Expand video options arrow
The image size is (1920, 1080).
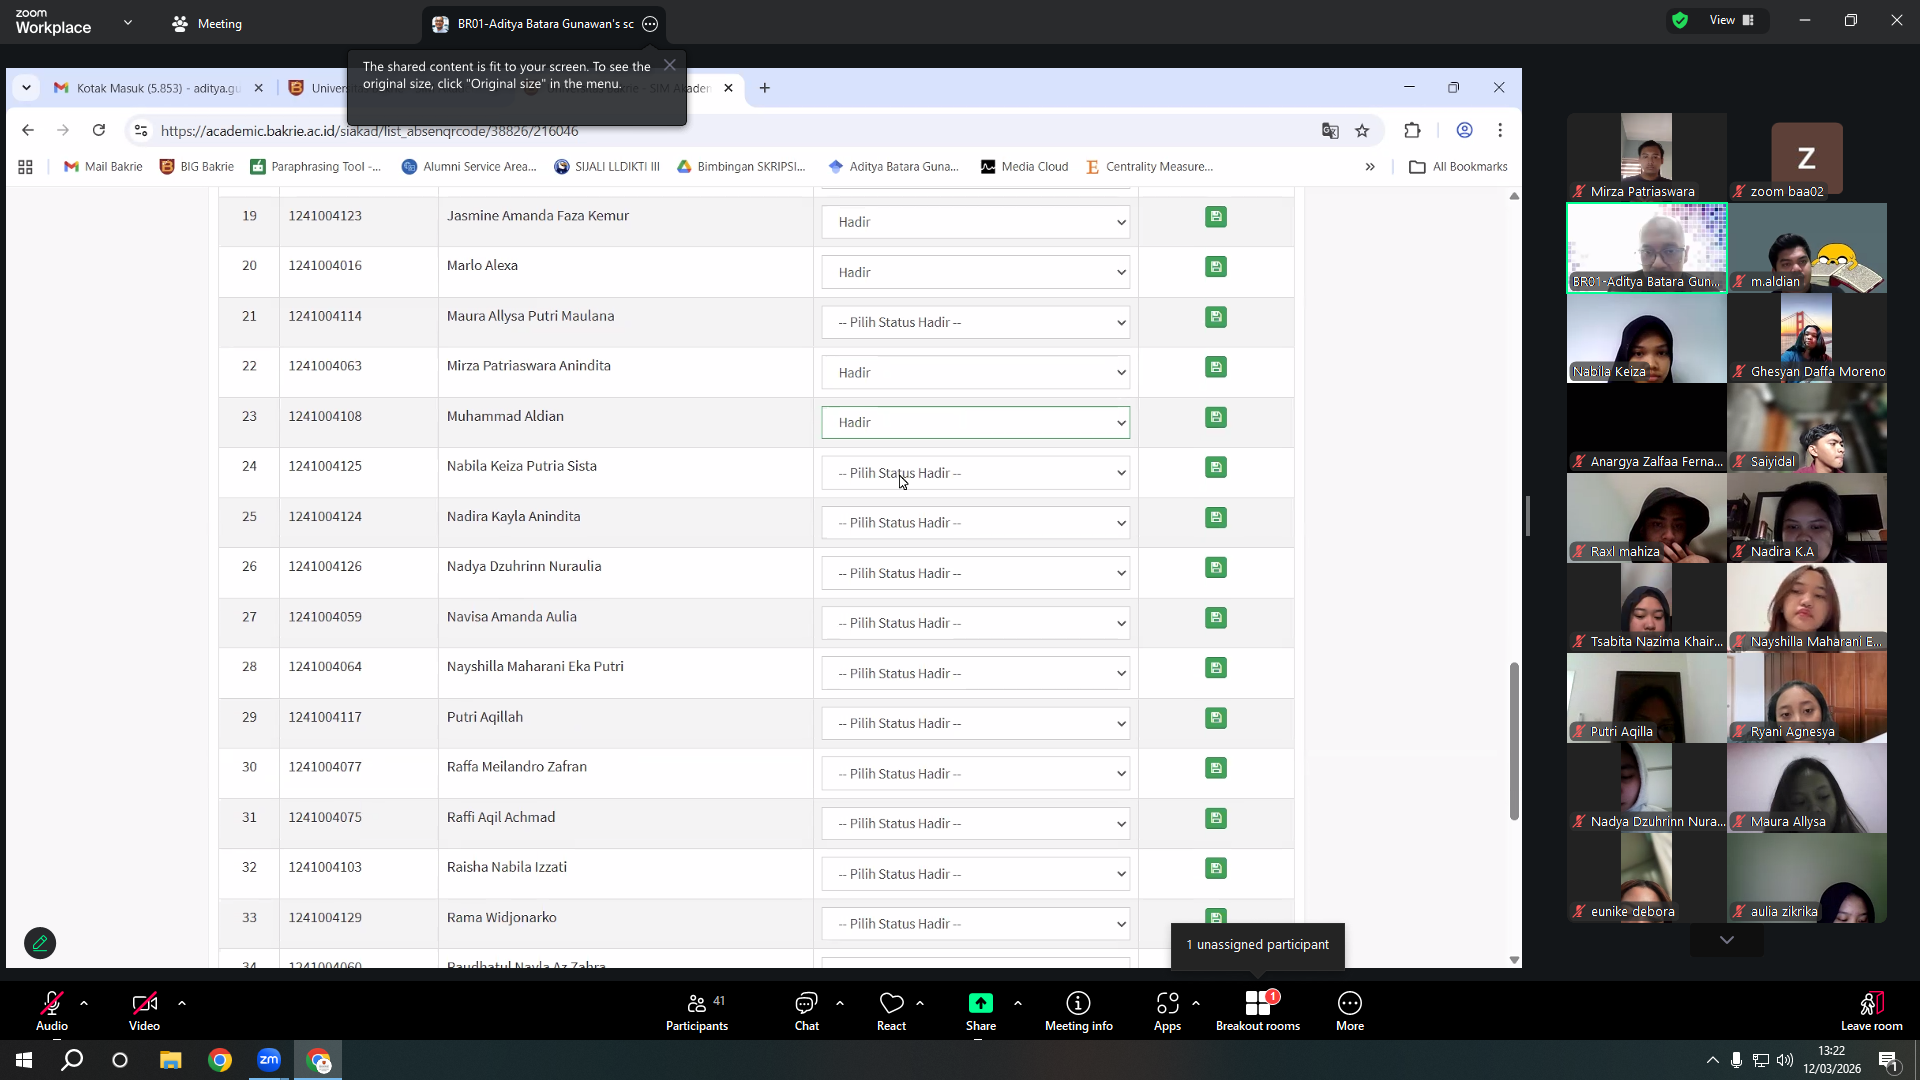tap(182, 1003)
